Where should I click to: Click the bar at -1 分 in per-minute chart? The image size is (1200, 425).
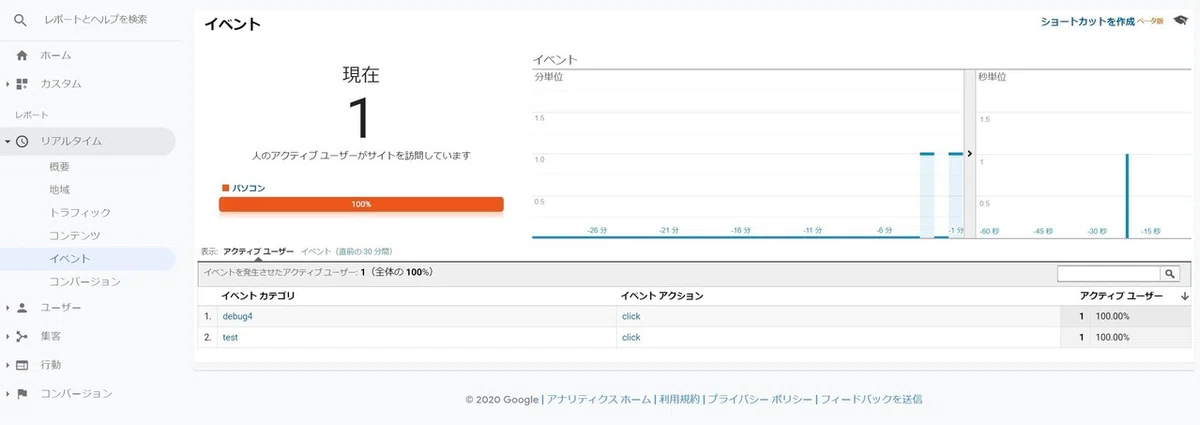[956, 196]
